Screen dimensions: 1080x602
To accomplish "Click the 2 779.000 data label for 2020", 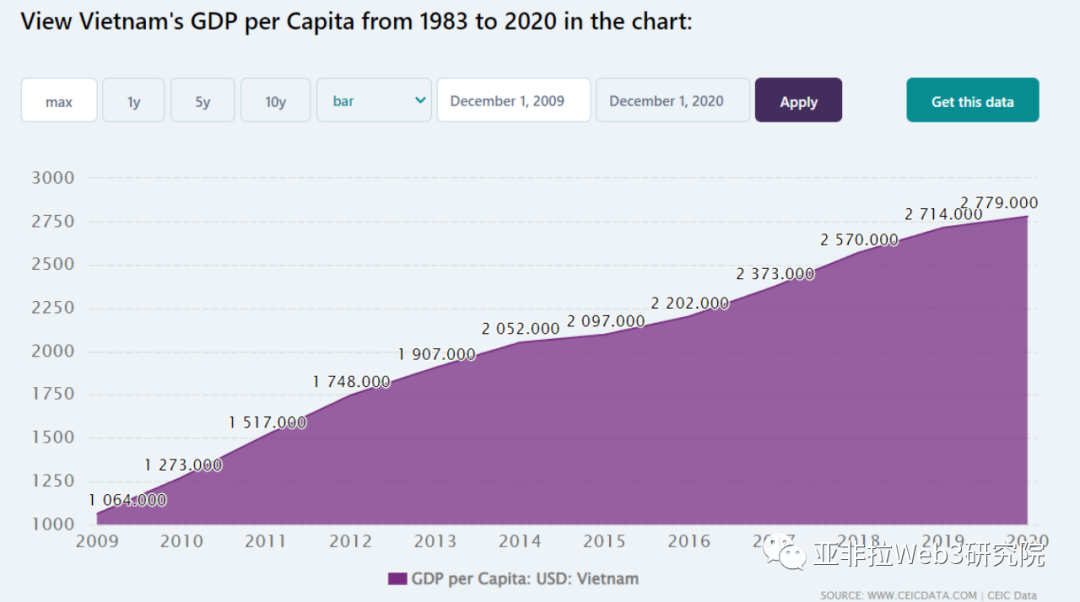I will click(x=999, y=203).
